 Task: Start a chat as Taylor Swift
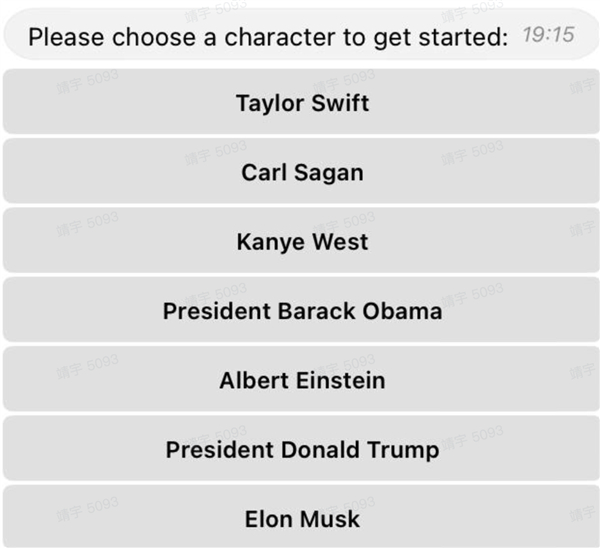302,103
